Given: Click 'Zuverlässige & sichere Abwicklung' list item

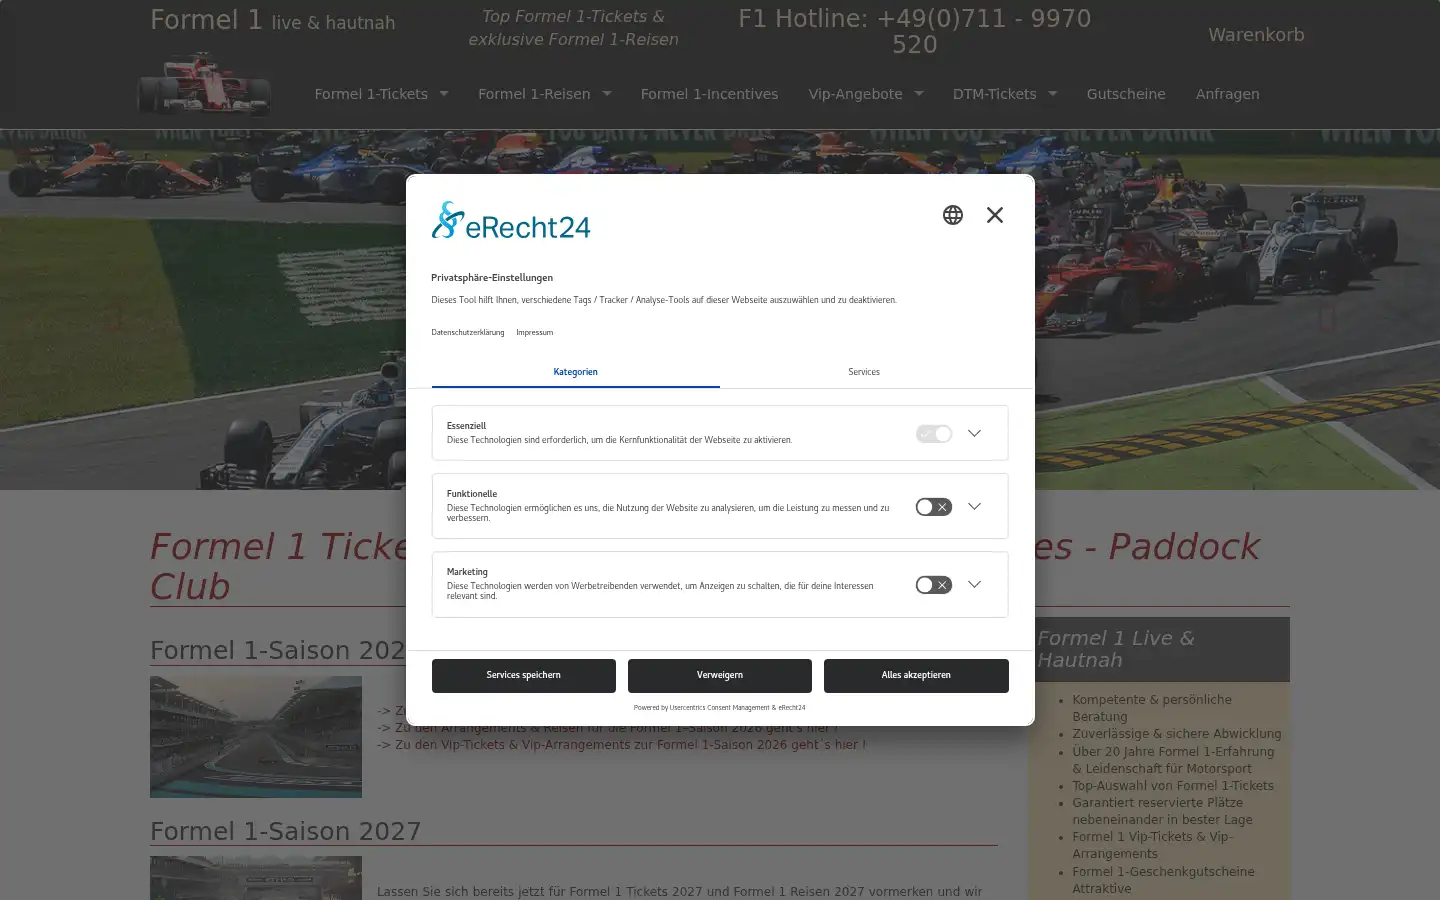Looking at the screenshot, I should (1177, 734).
